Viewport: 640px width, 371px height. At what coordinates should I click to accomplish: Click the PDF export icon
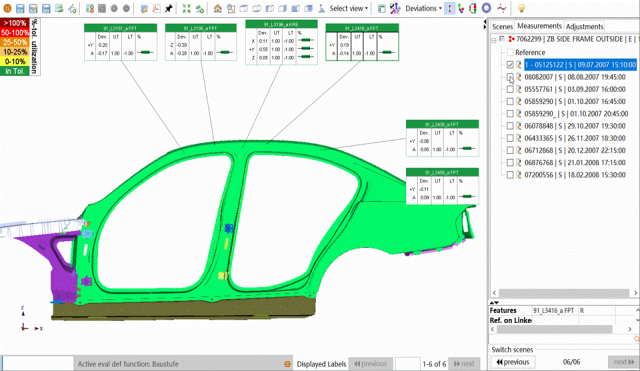pyautogui.click(x=156, y=8)
